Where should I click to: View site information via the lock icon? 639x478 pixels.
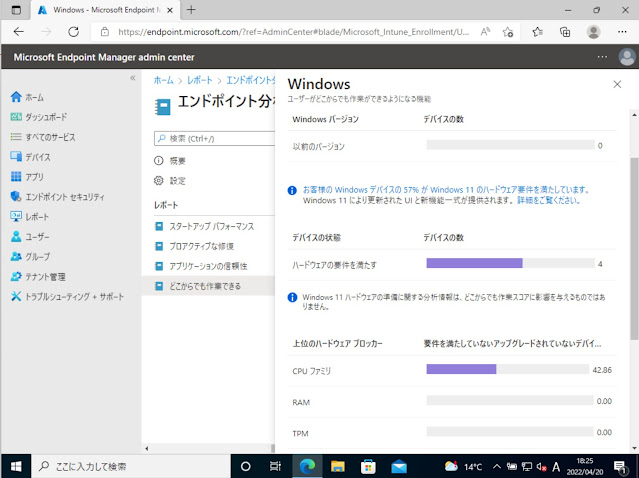coord(105,32)
